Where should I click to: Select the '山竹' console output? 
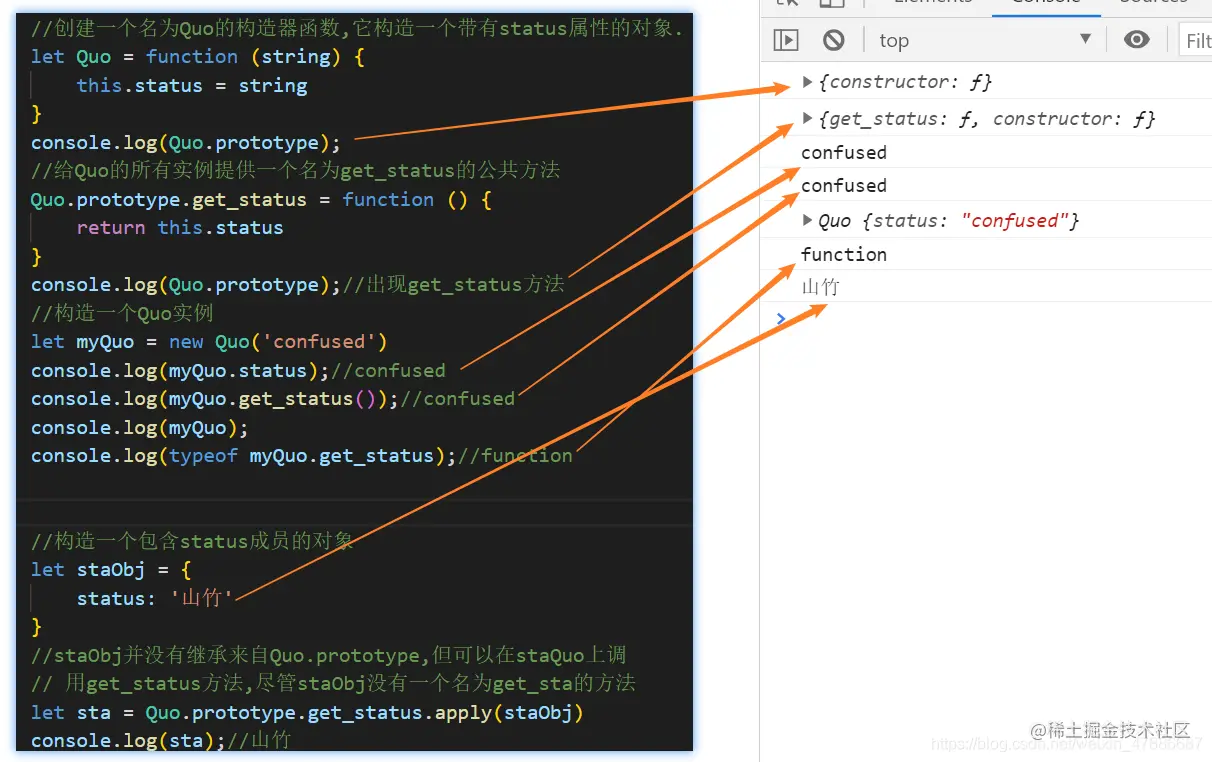pos(821,287)
